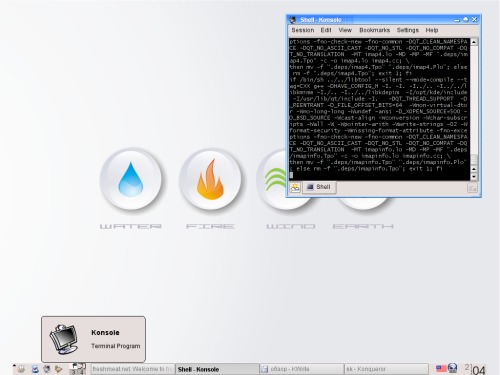Viewport: 500px width, 375px height.
Task: Open the View menu in Konsole
Action: [345, 30]
